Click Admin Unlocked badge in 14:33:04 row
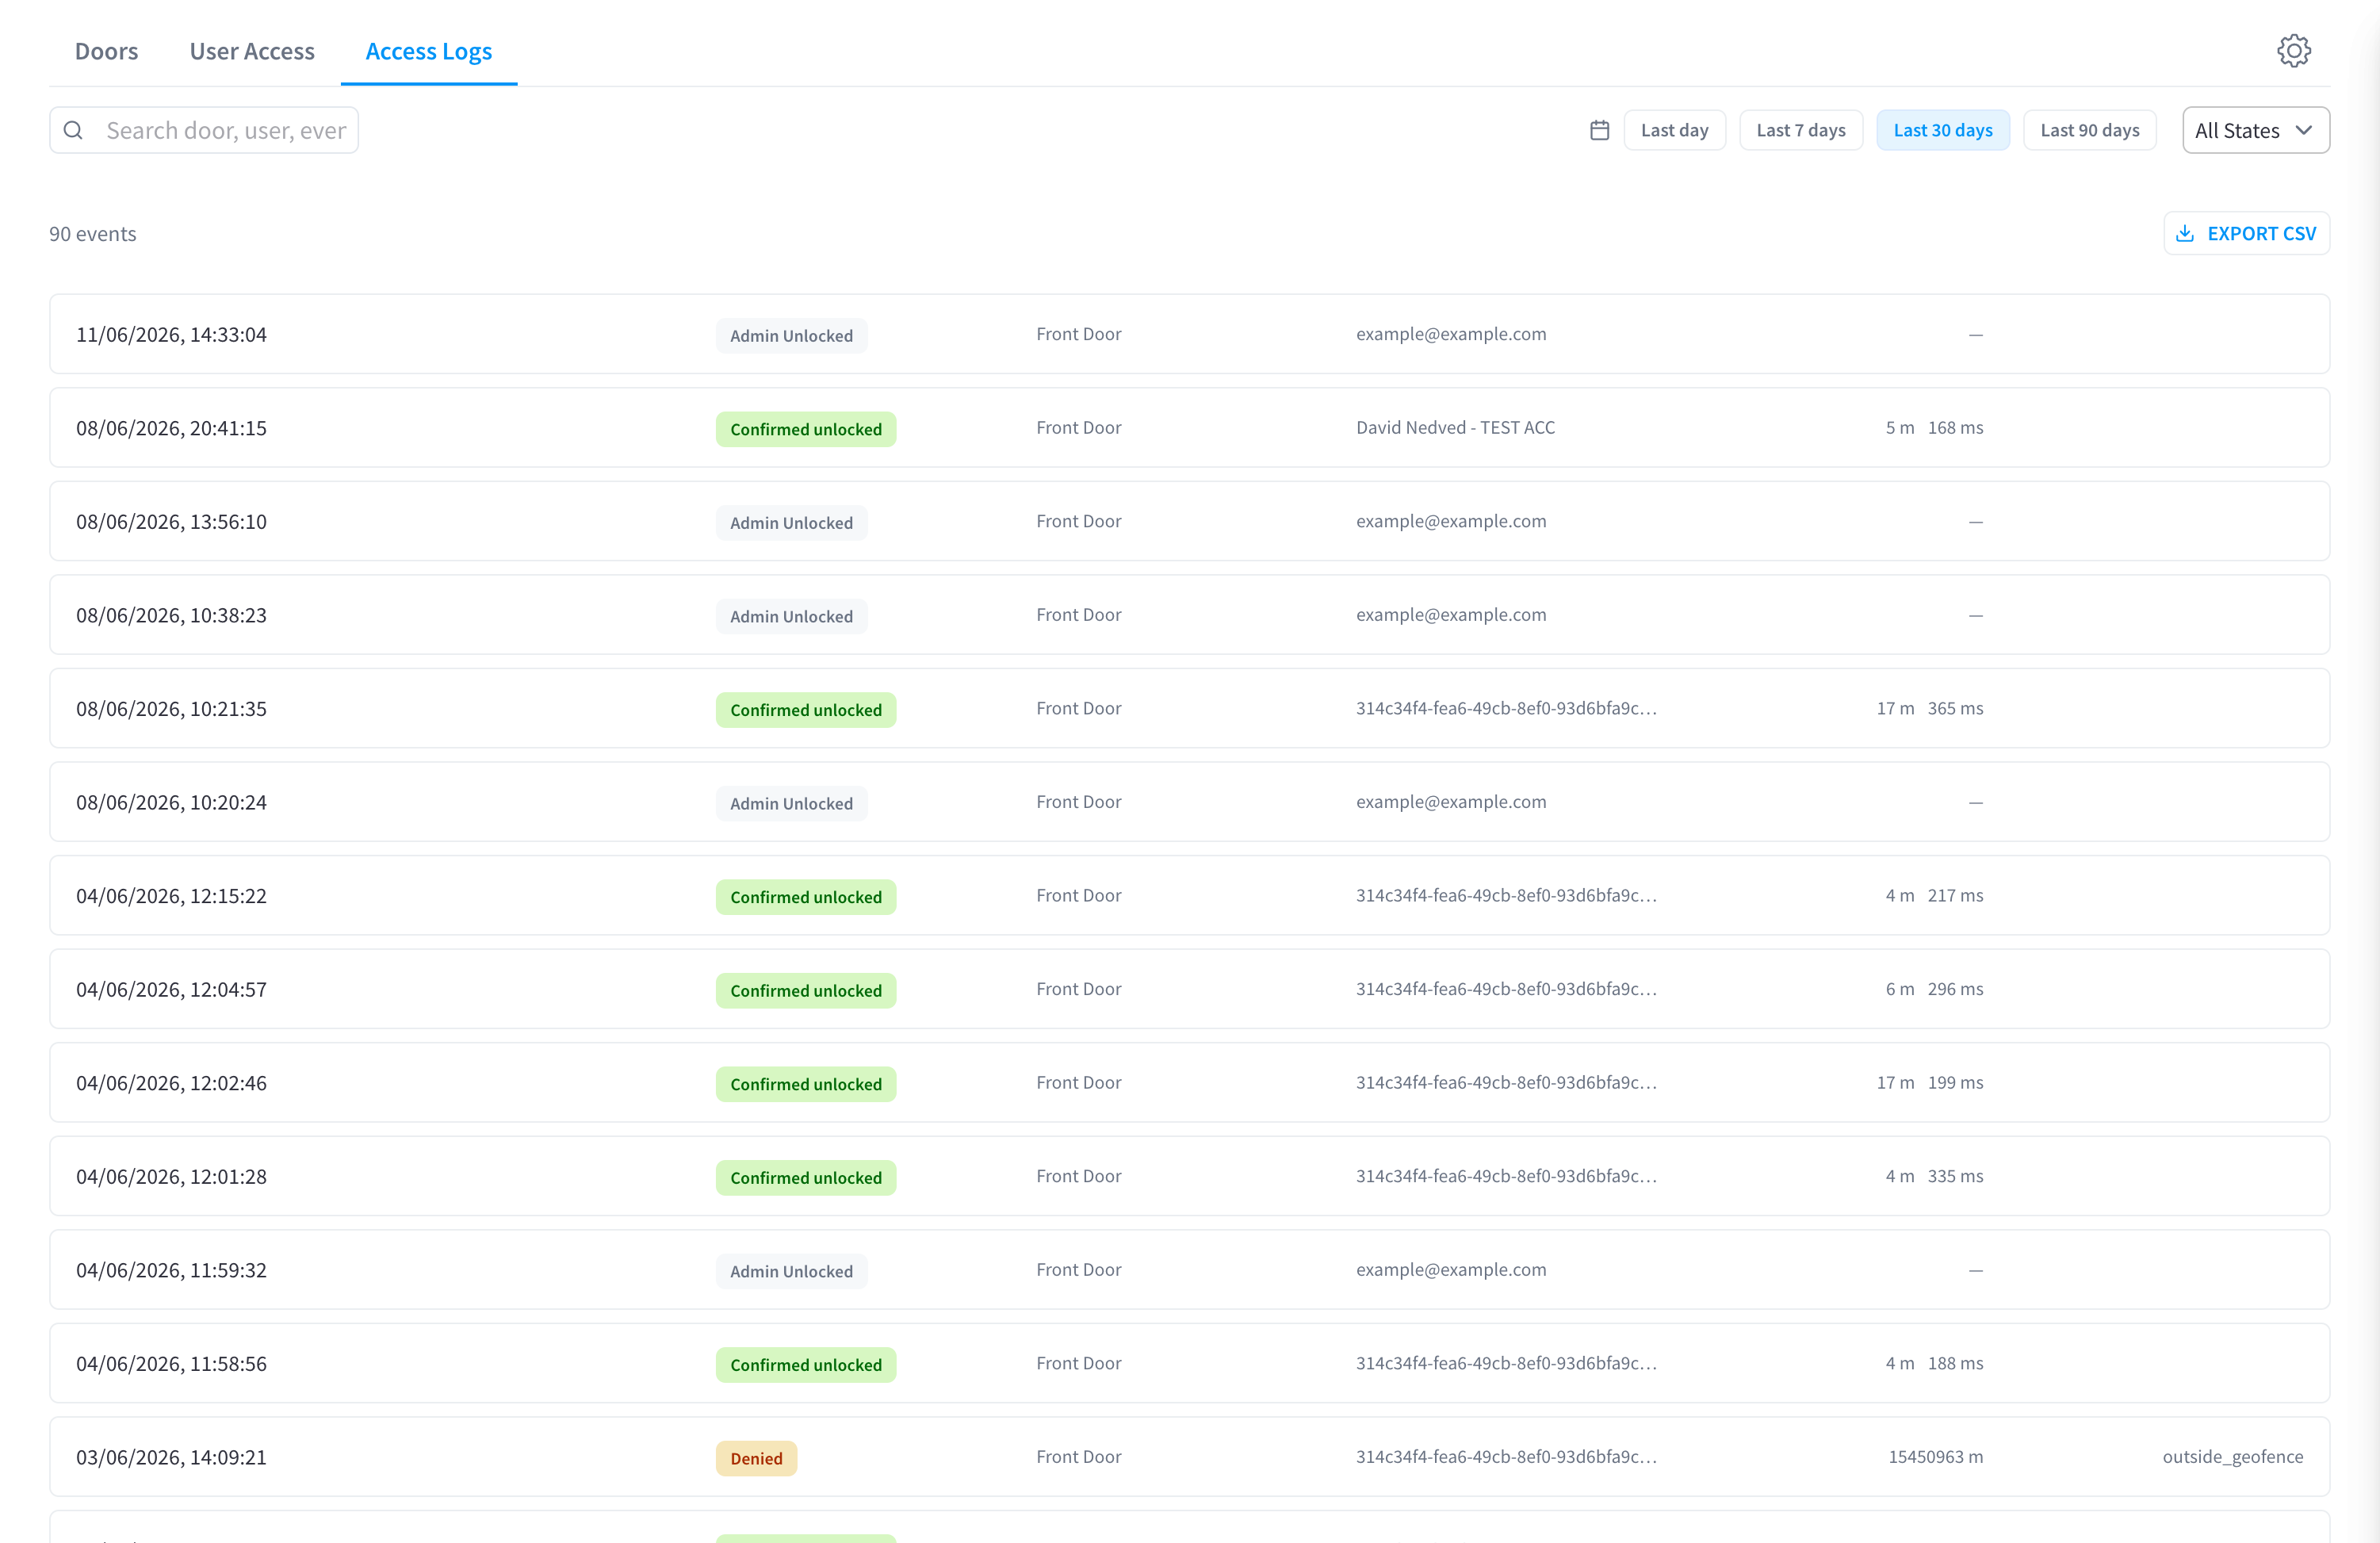Screen dimensions: 2380x1543 (x=791, y=336)
